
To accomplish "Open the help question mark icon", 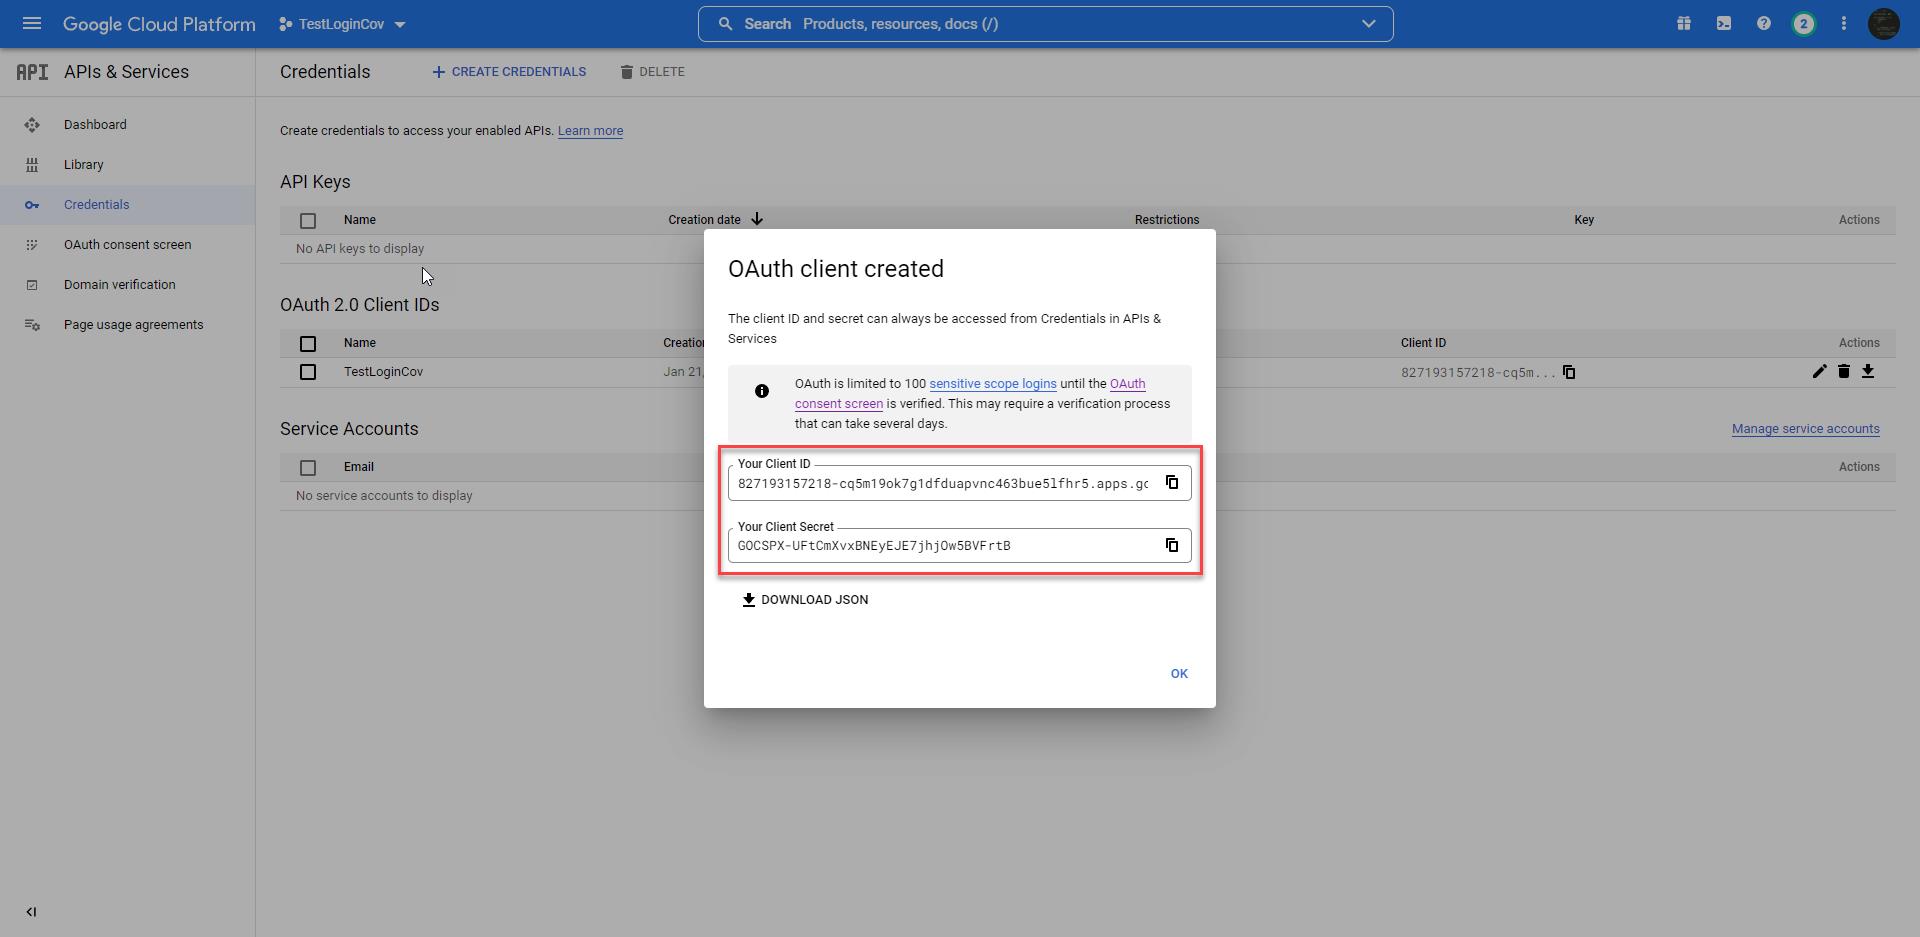I will pos(1764,23).
